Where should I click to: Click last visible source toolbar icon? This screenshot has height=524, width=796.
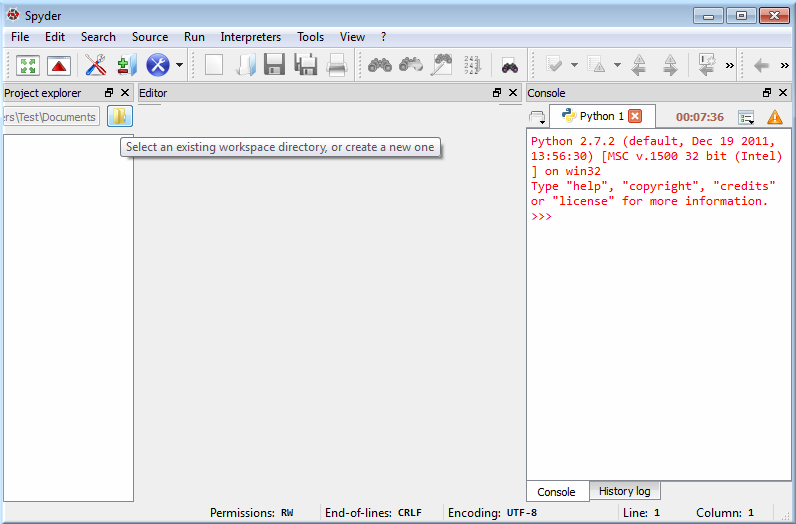[x=707, y=65]
